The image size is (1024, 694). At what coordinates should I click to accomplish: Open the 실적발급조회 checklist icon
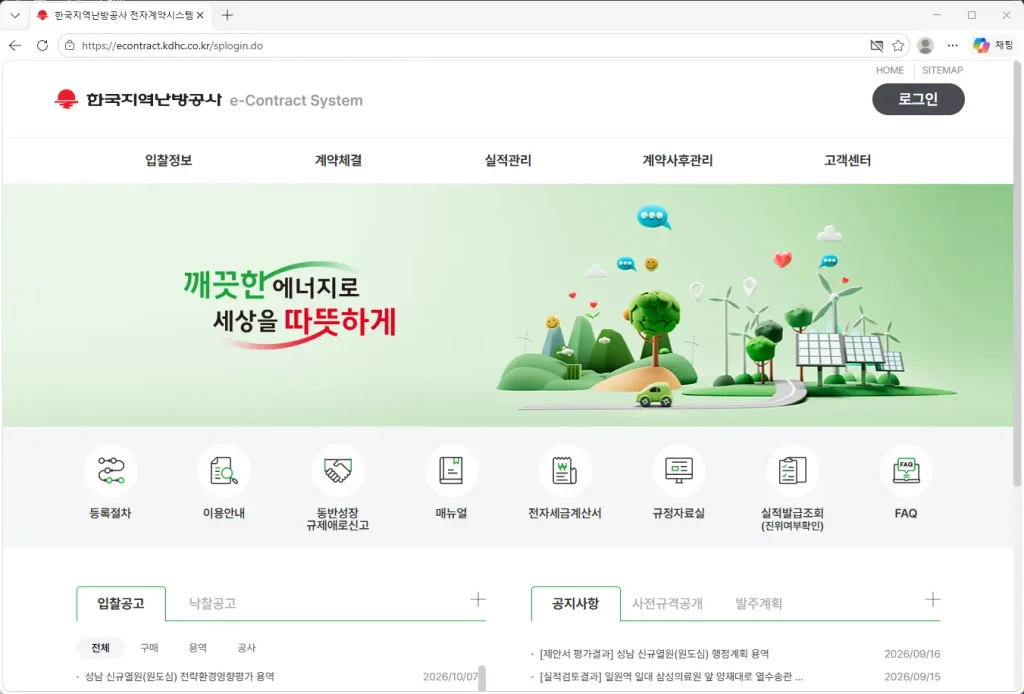(792, 471)
